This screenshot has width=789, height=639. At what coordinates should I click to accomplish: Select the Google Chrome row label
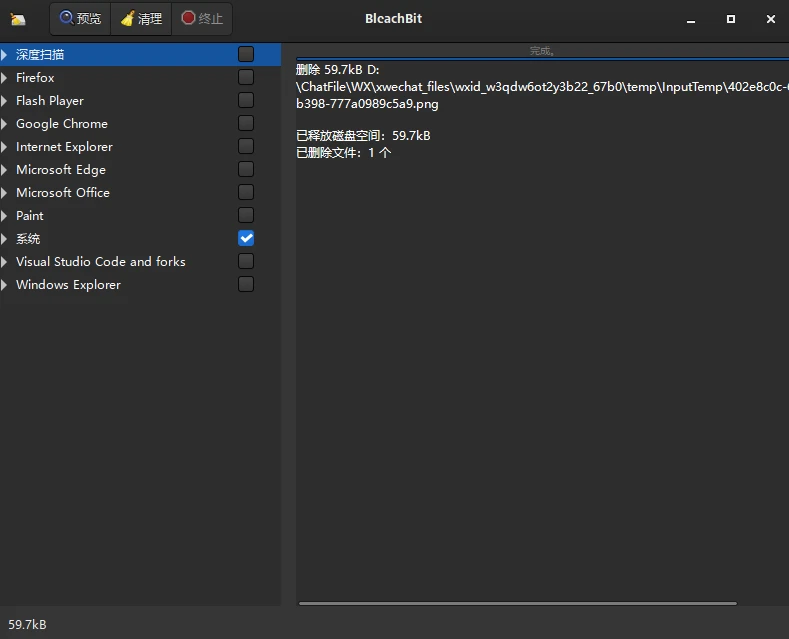point(62,124)
